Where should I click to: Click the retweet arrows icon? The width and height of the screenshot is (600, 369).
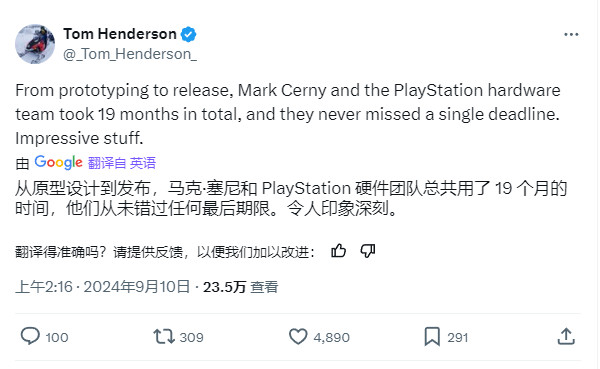pos(164,337)
